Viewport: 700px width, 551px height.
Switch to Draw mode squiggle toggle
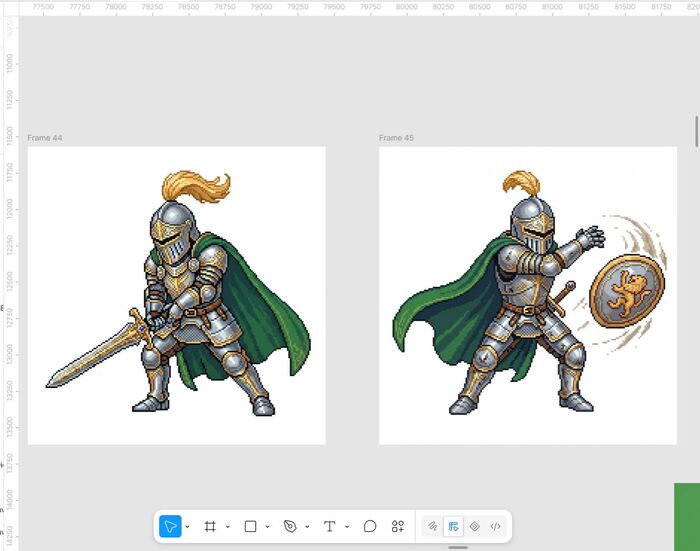click(x=432, y=526)
